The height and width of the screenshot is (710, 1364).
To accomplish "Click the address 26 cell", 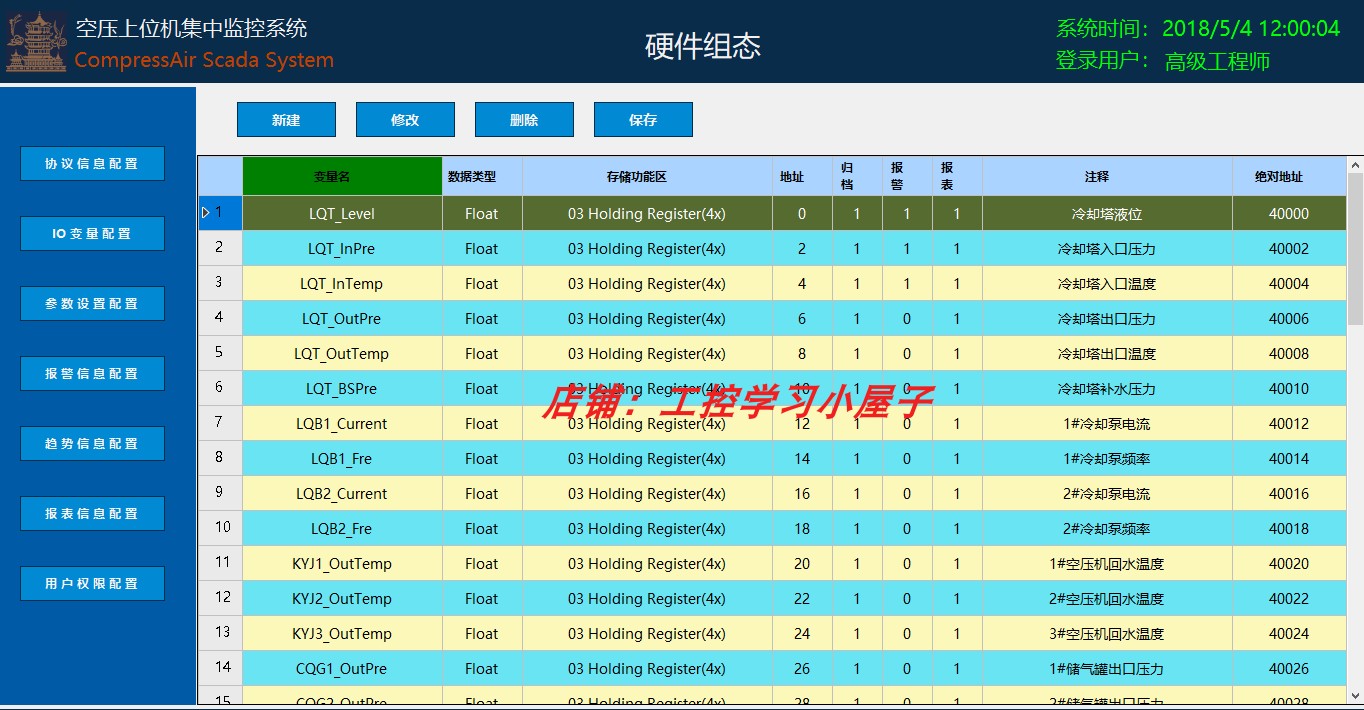I will click(802, 668).
